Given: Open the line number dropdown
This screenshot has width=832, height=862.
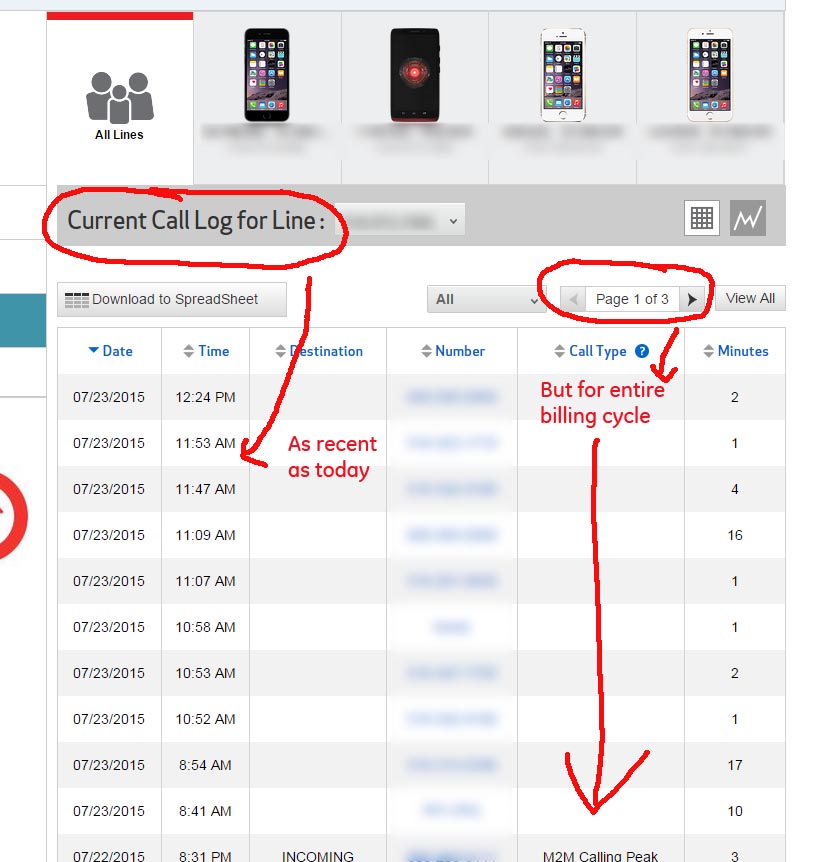Looking at the screenshot, I should point(400,220).
